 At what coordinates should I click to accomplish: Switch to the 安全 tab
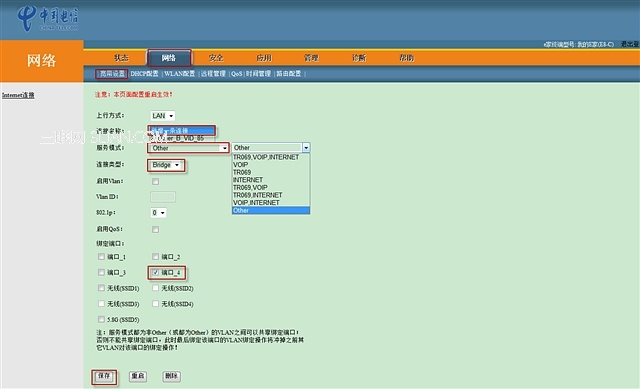[x=216, y=58]
